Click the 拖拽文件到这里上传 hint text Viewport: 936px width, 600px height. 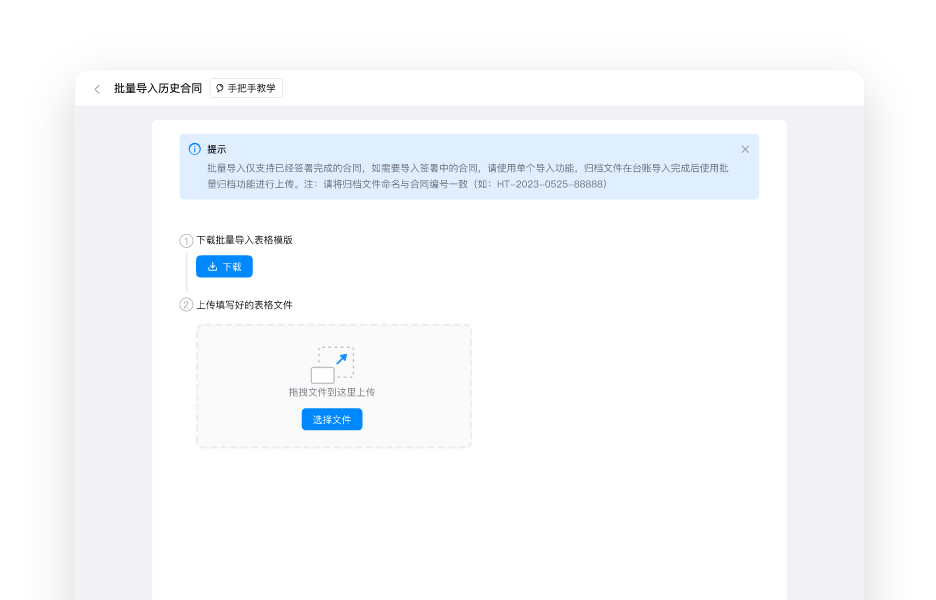click(332, 392)
